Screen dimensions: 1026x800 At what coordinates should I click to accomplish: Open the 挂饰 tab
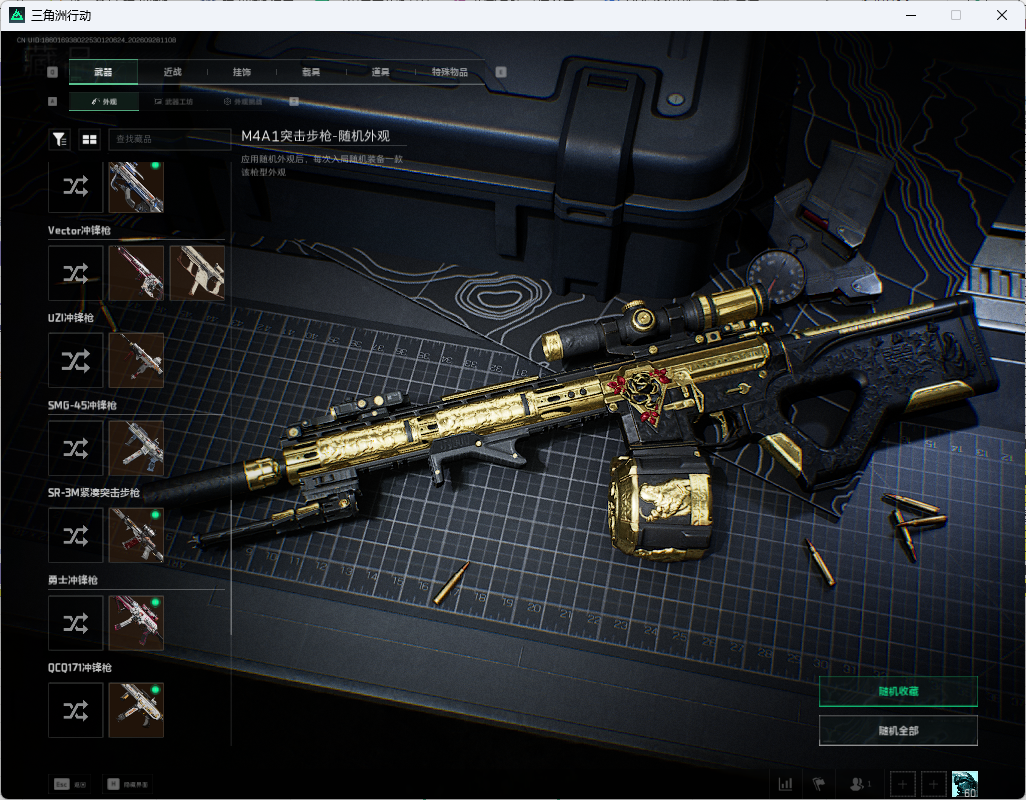[242, 72]
